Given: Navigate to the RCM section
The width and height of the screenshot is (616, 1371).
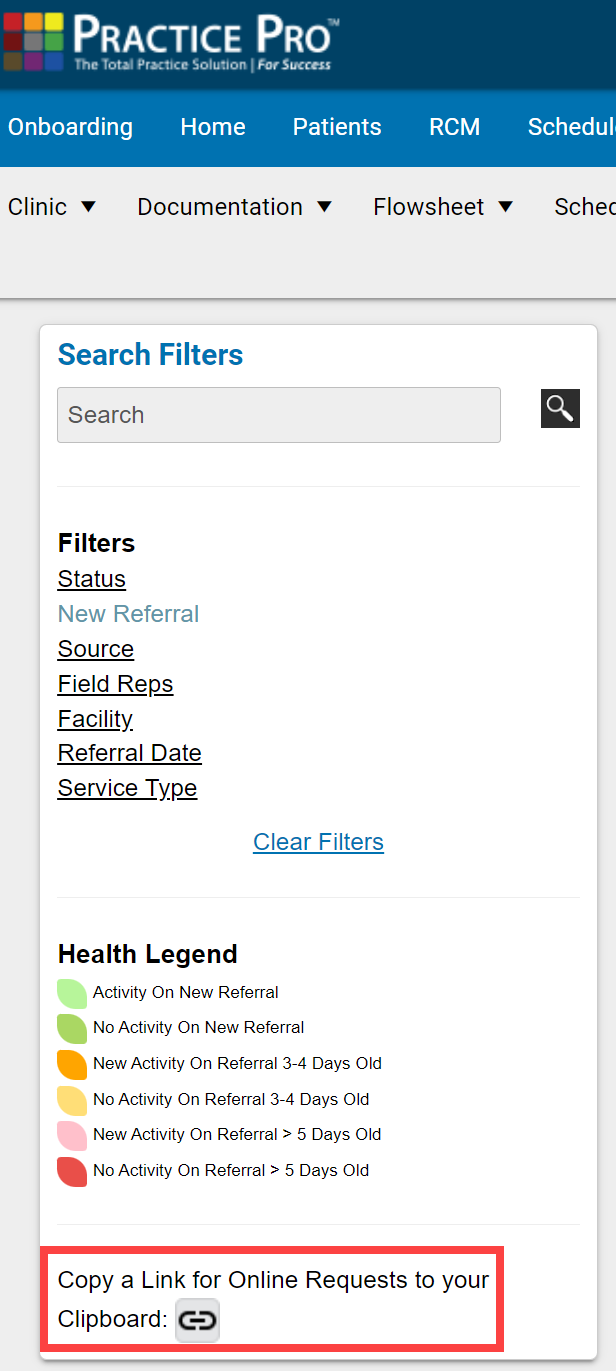Looking at the screenshot, I should click(x=455, y=127).
